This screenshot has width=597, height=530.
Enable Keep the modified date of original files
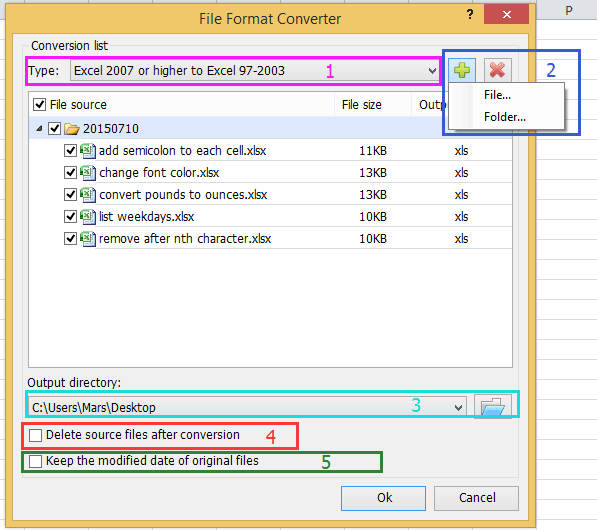(x=35, y=461)
